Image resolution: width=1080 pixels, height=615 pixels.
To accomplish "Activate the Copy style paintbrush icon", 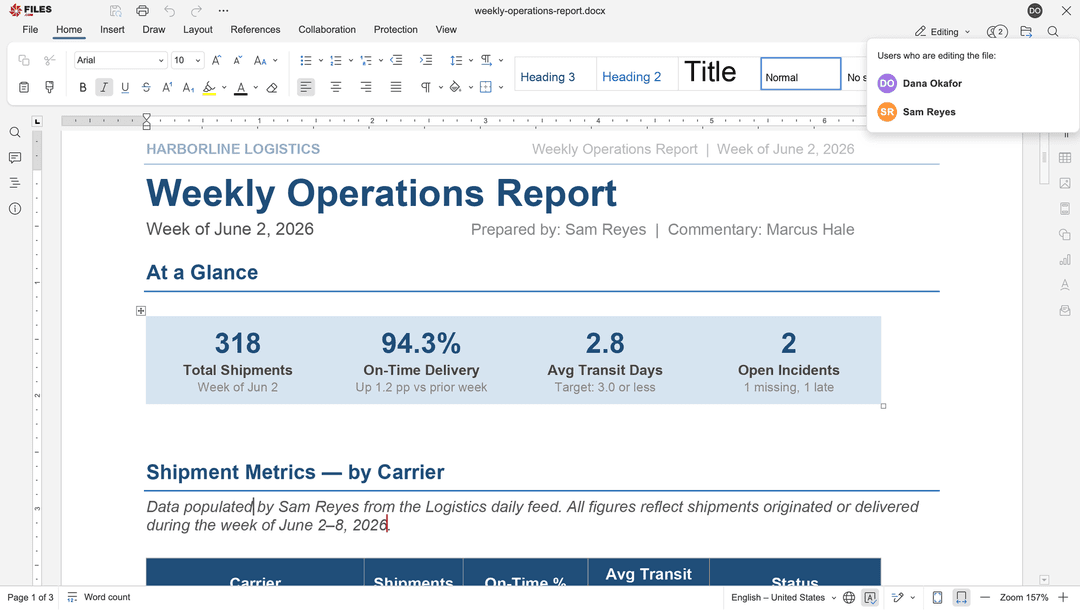I will pyautogui.click(x=50, y=87).
